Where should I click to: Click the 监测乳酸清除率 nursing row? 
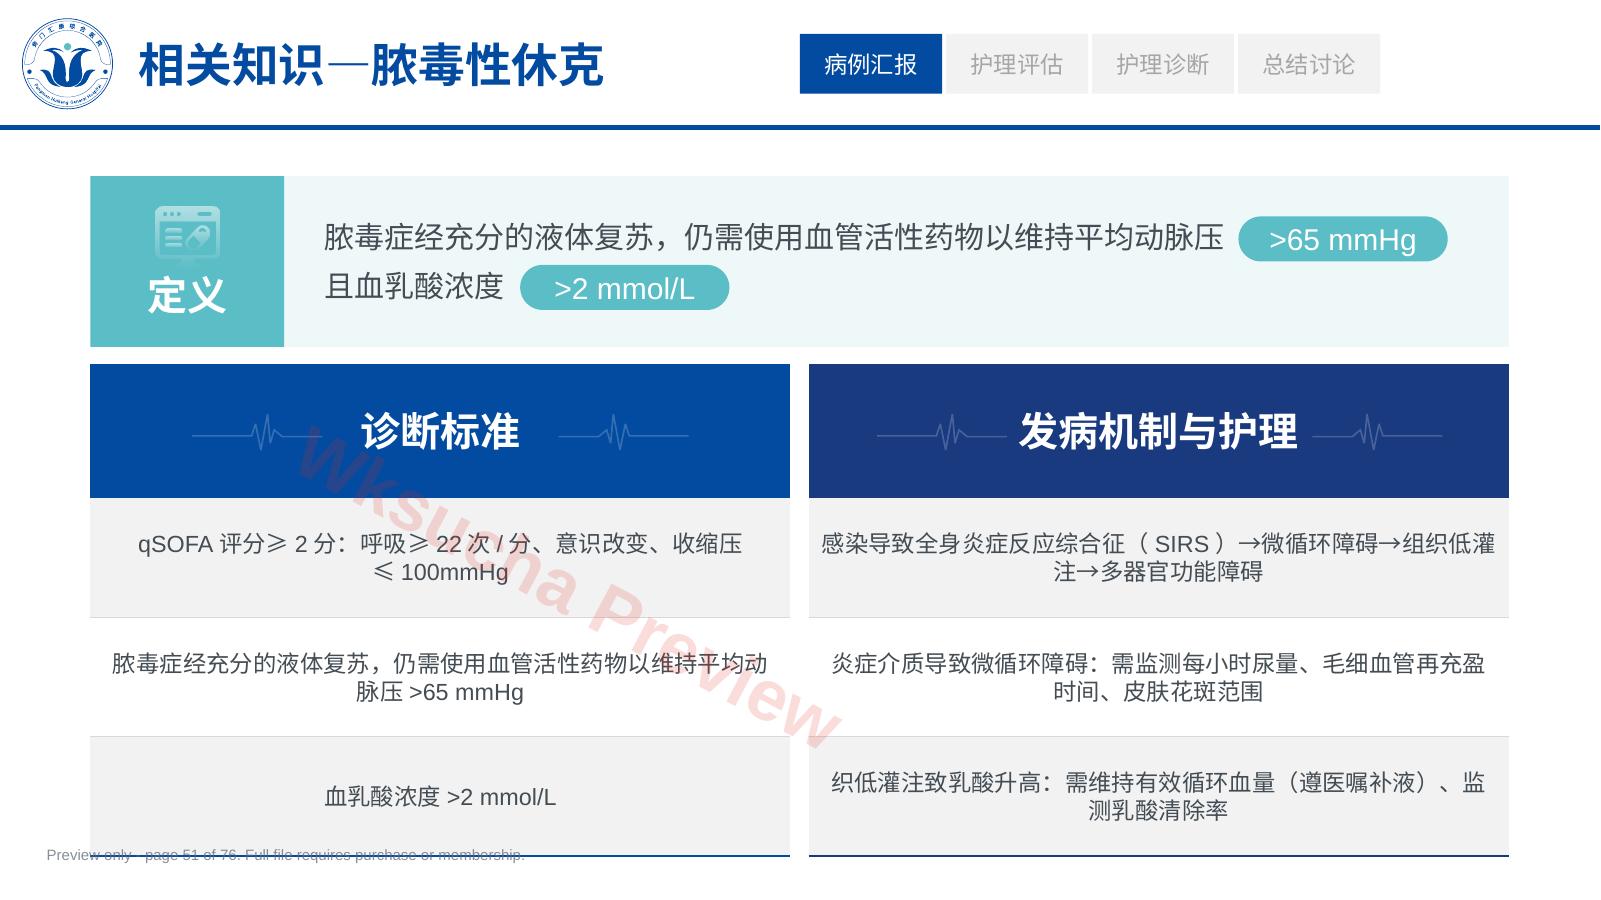click(x=1159, y=797)
